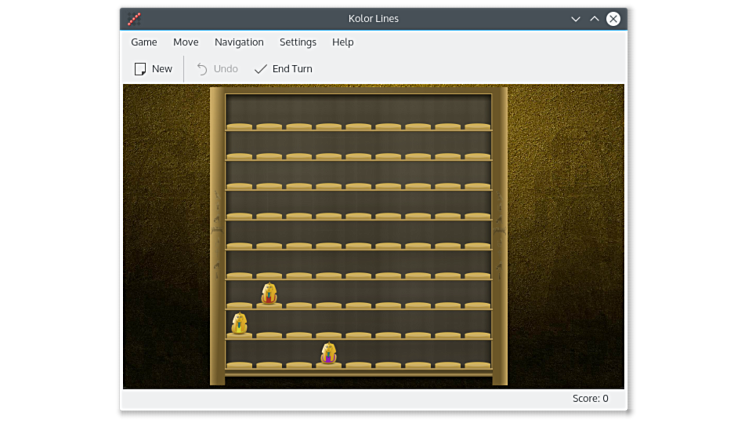752x423 pixels.
Task: Minimize the Kolor Lines window
Action: tap(575, 19)
